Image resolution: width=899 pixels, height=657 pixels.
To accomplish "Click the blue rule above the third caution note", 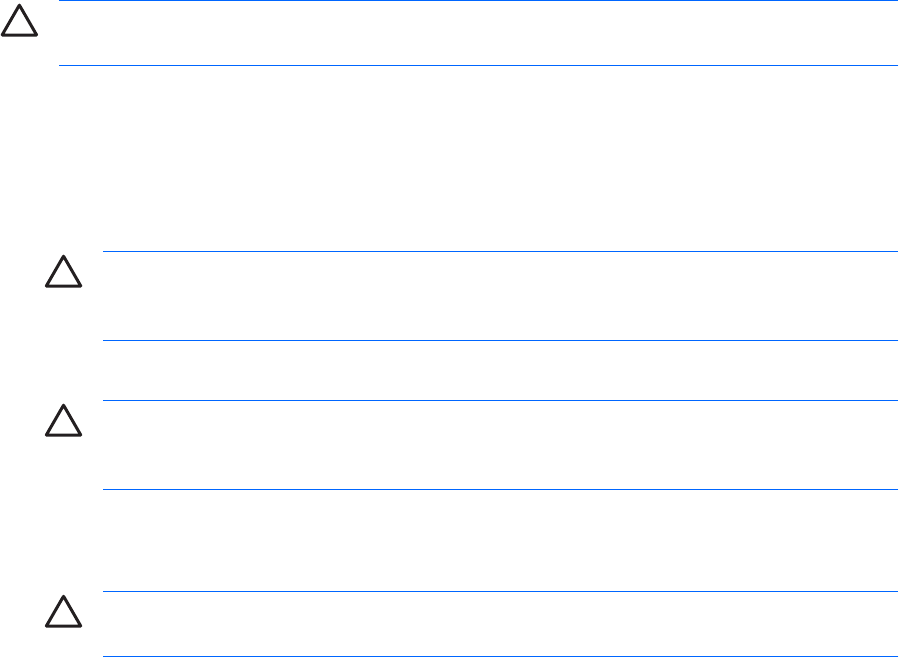I will [500, 401].
